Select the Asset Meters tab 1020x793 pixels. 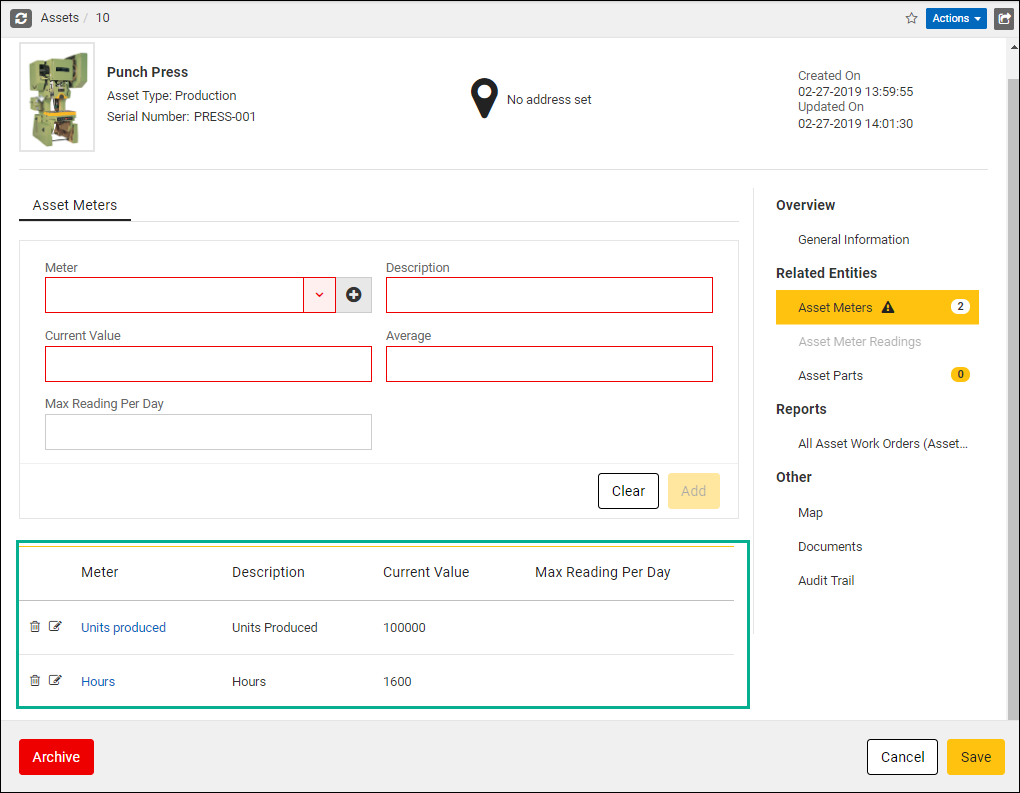point(74,205)
